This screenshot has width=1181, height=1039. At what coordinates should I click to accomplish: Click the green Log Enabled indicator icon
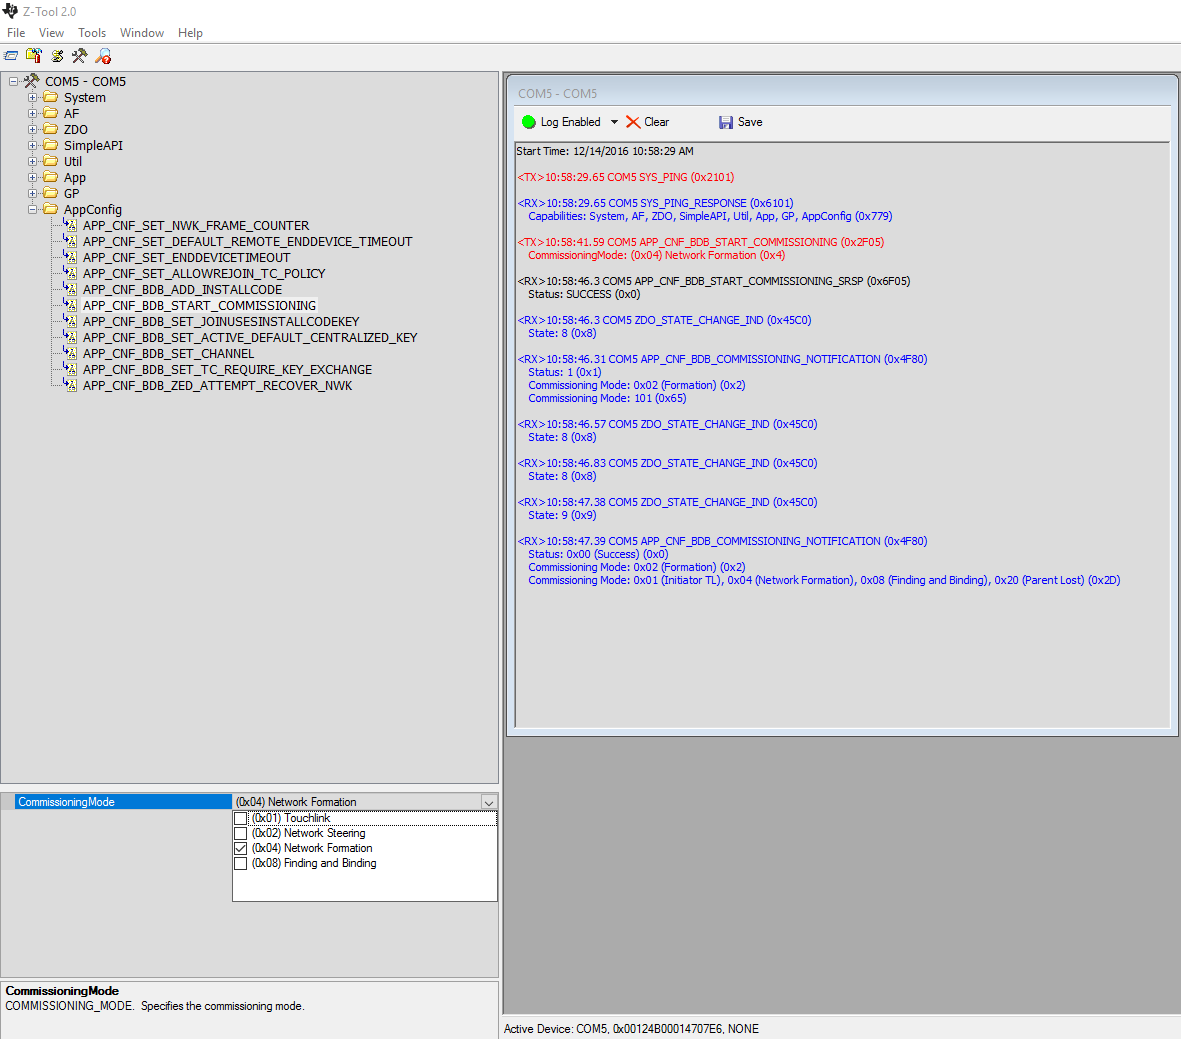pyautogui.click(x=529, y=122)
